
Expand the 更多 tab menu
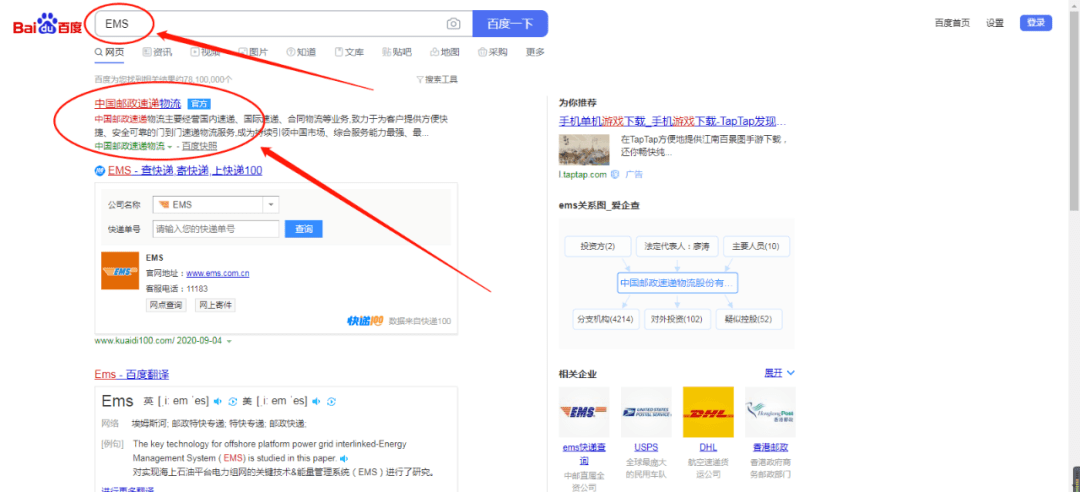pos(535,52)
